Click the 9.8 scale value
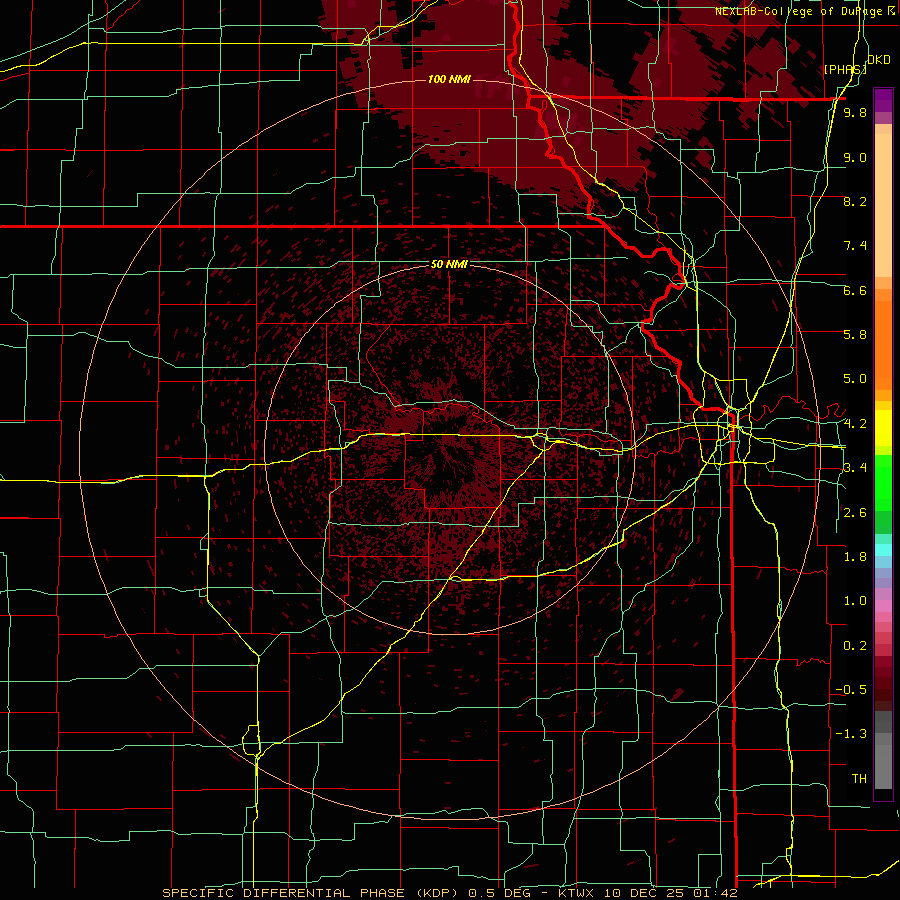Image resolution: width=900 pixels, height=900 pixels. pos(855,112)
